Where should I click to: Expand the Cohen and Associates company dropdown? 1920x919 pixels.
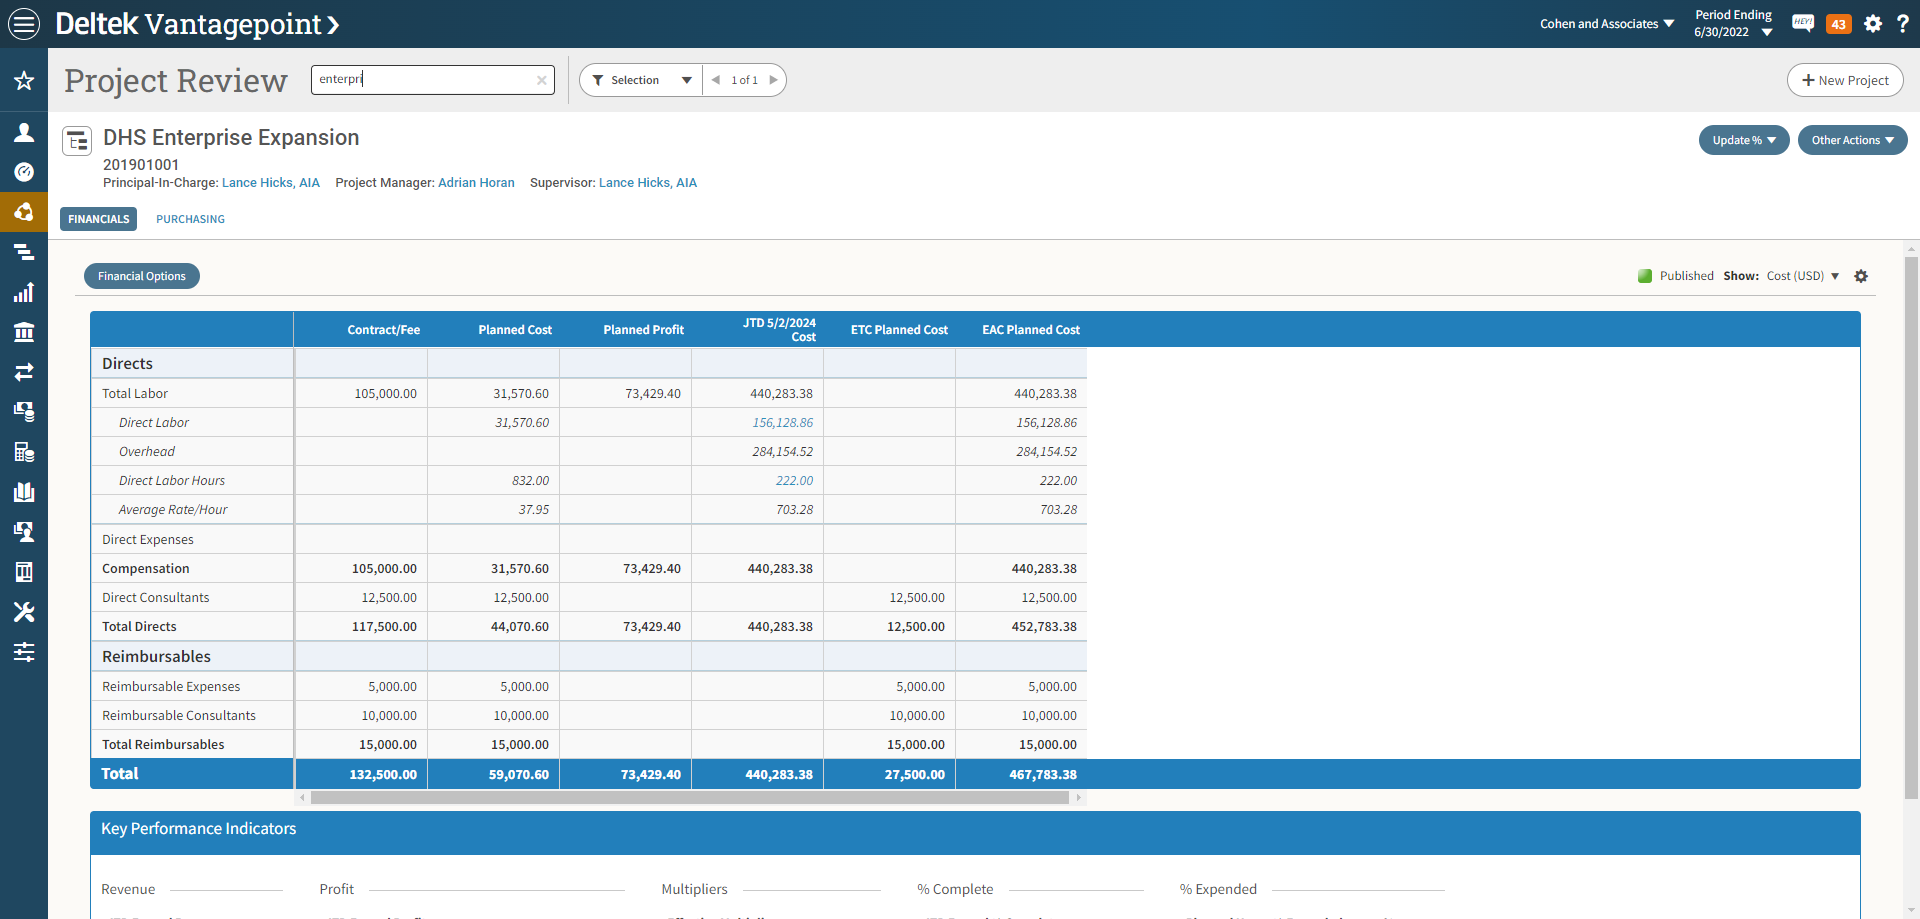[1606, 24]
